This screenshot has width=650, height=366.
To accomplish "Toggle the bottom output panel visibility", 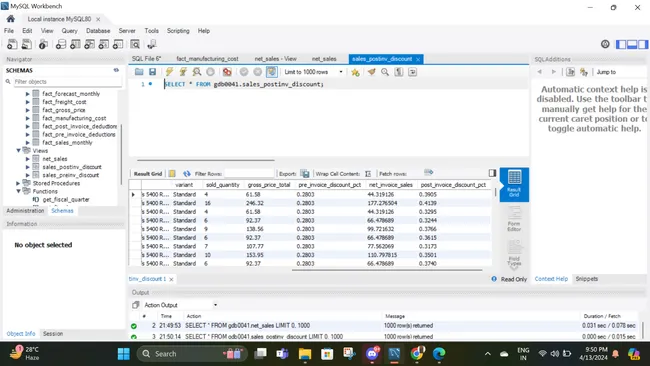I will 632,44.
